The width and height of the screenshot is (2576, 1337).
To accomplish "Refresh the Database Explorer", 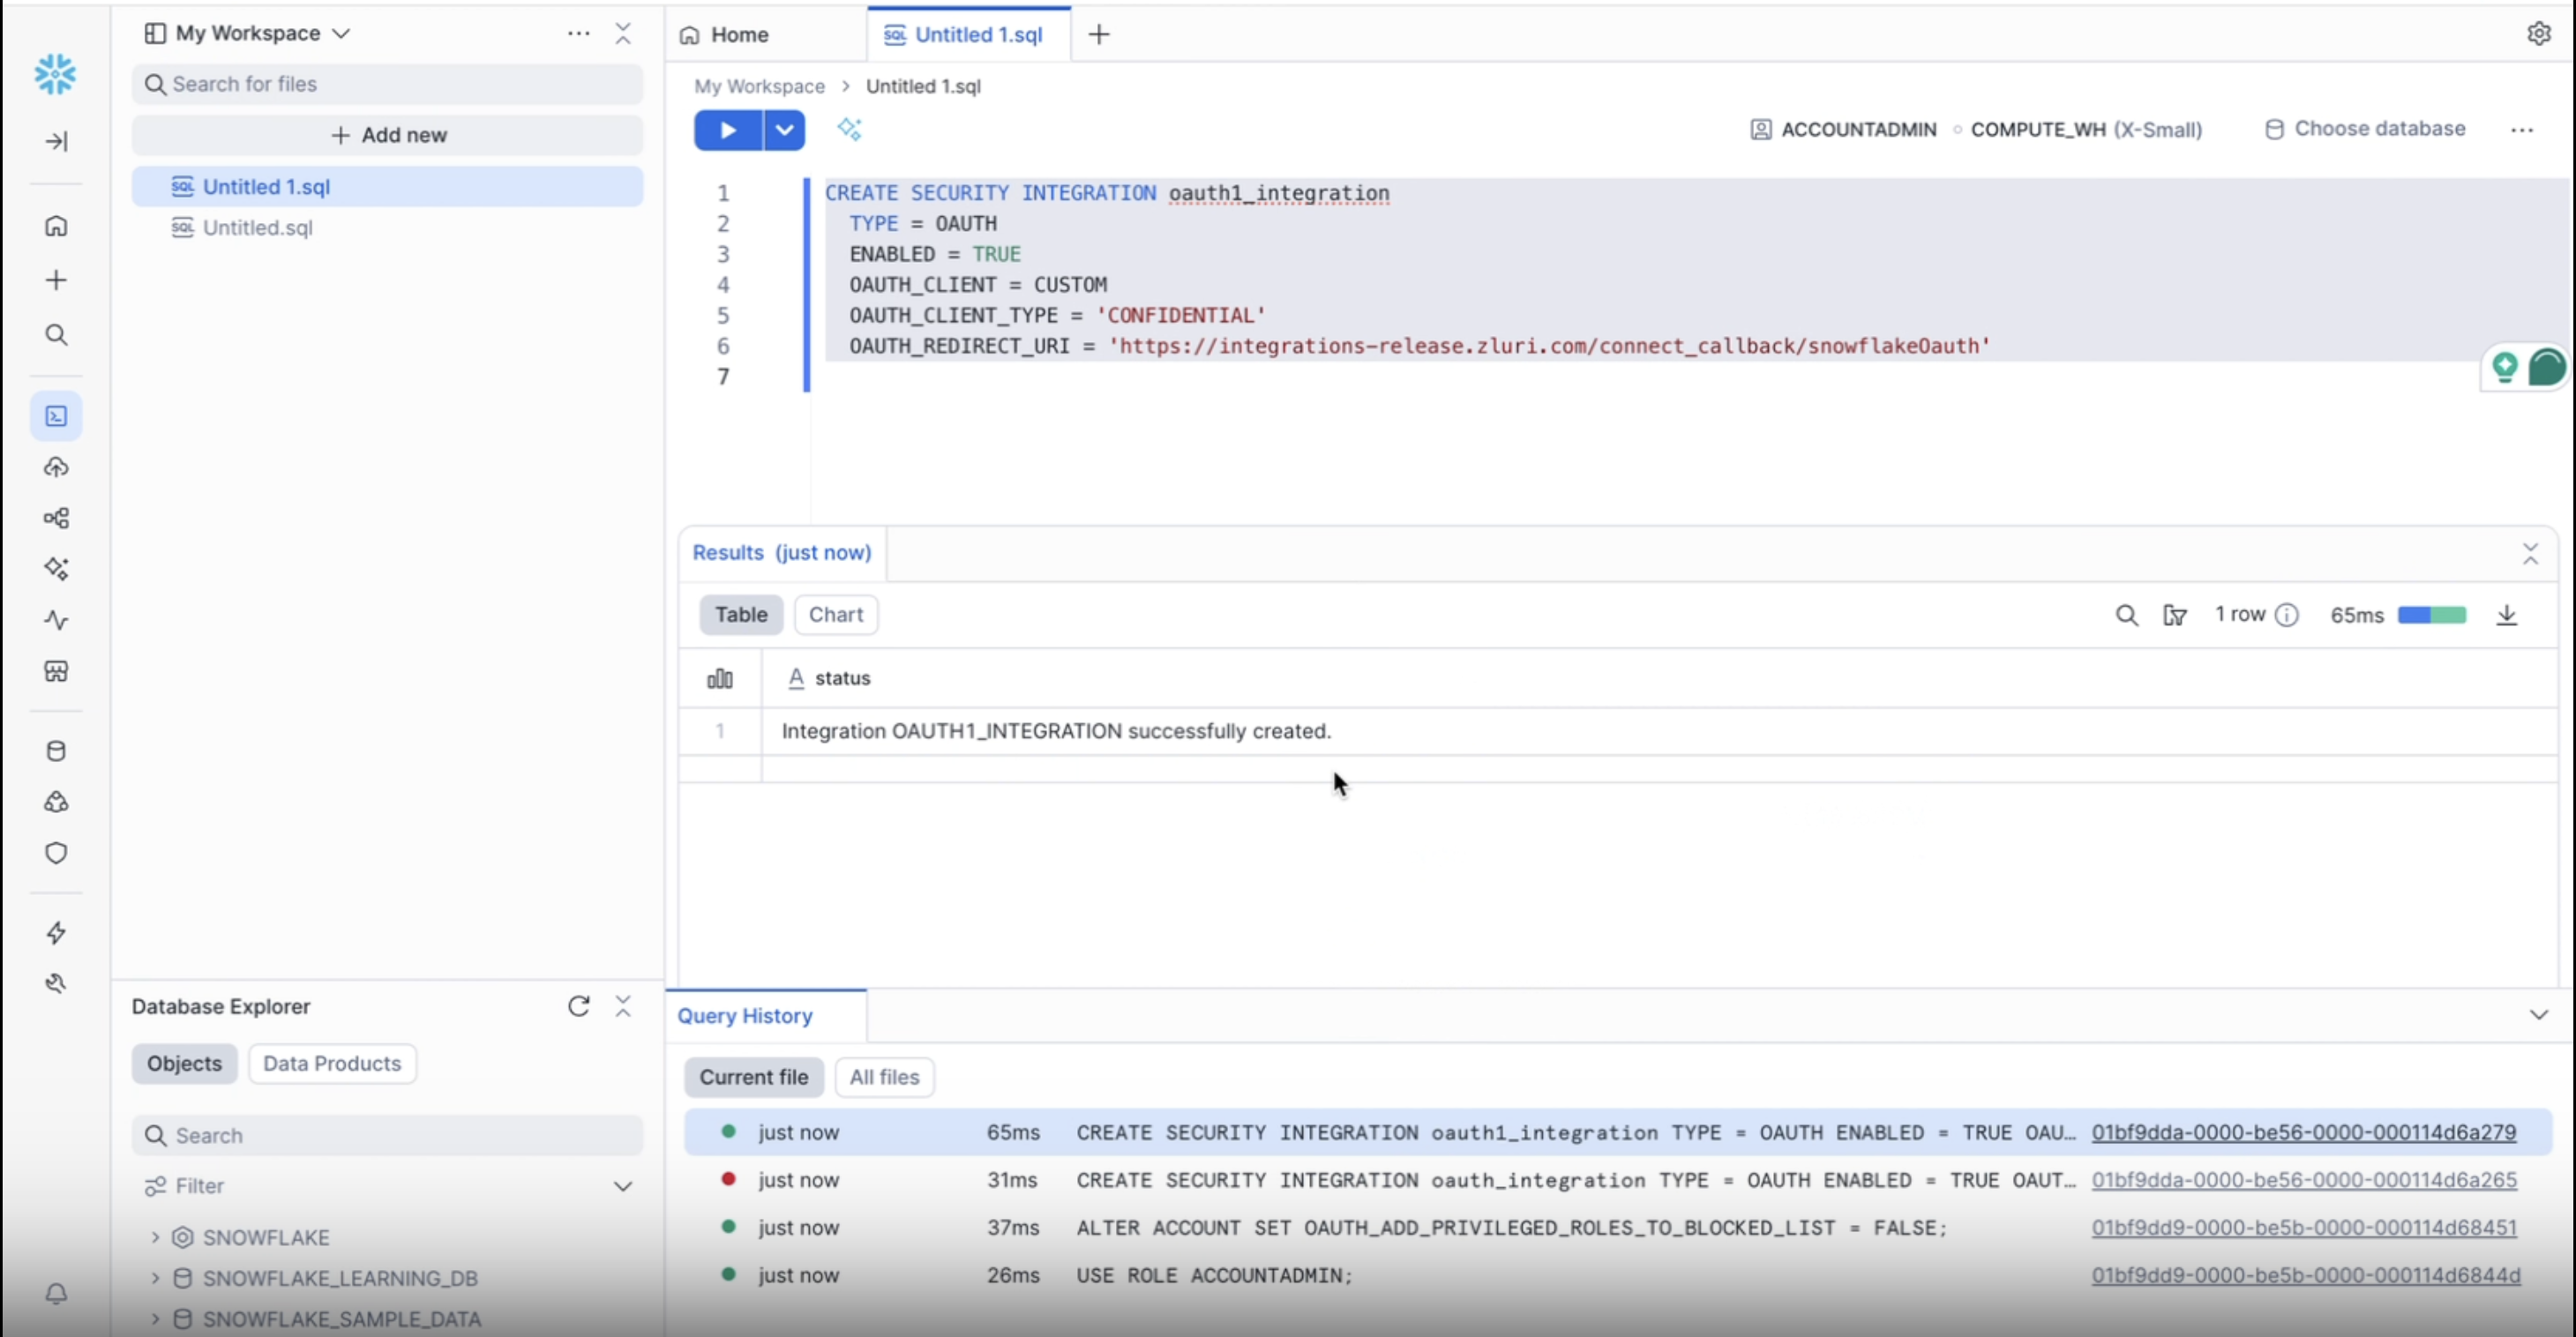I will [x=578, y=1006].
